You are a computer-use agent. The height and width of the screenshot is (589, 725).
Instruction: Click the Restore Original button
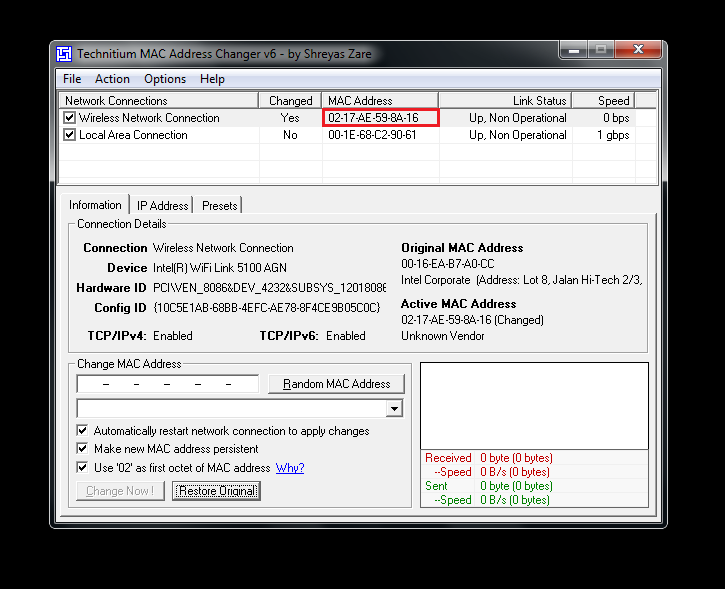(x=216, y=491)
